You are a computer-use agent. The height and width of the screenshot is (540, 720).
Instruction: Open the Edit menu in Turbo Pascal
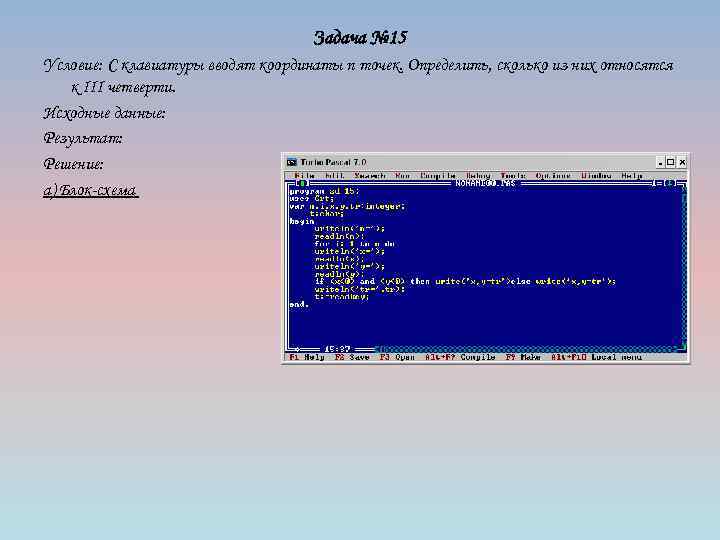point(334,175)
